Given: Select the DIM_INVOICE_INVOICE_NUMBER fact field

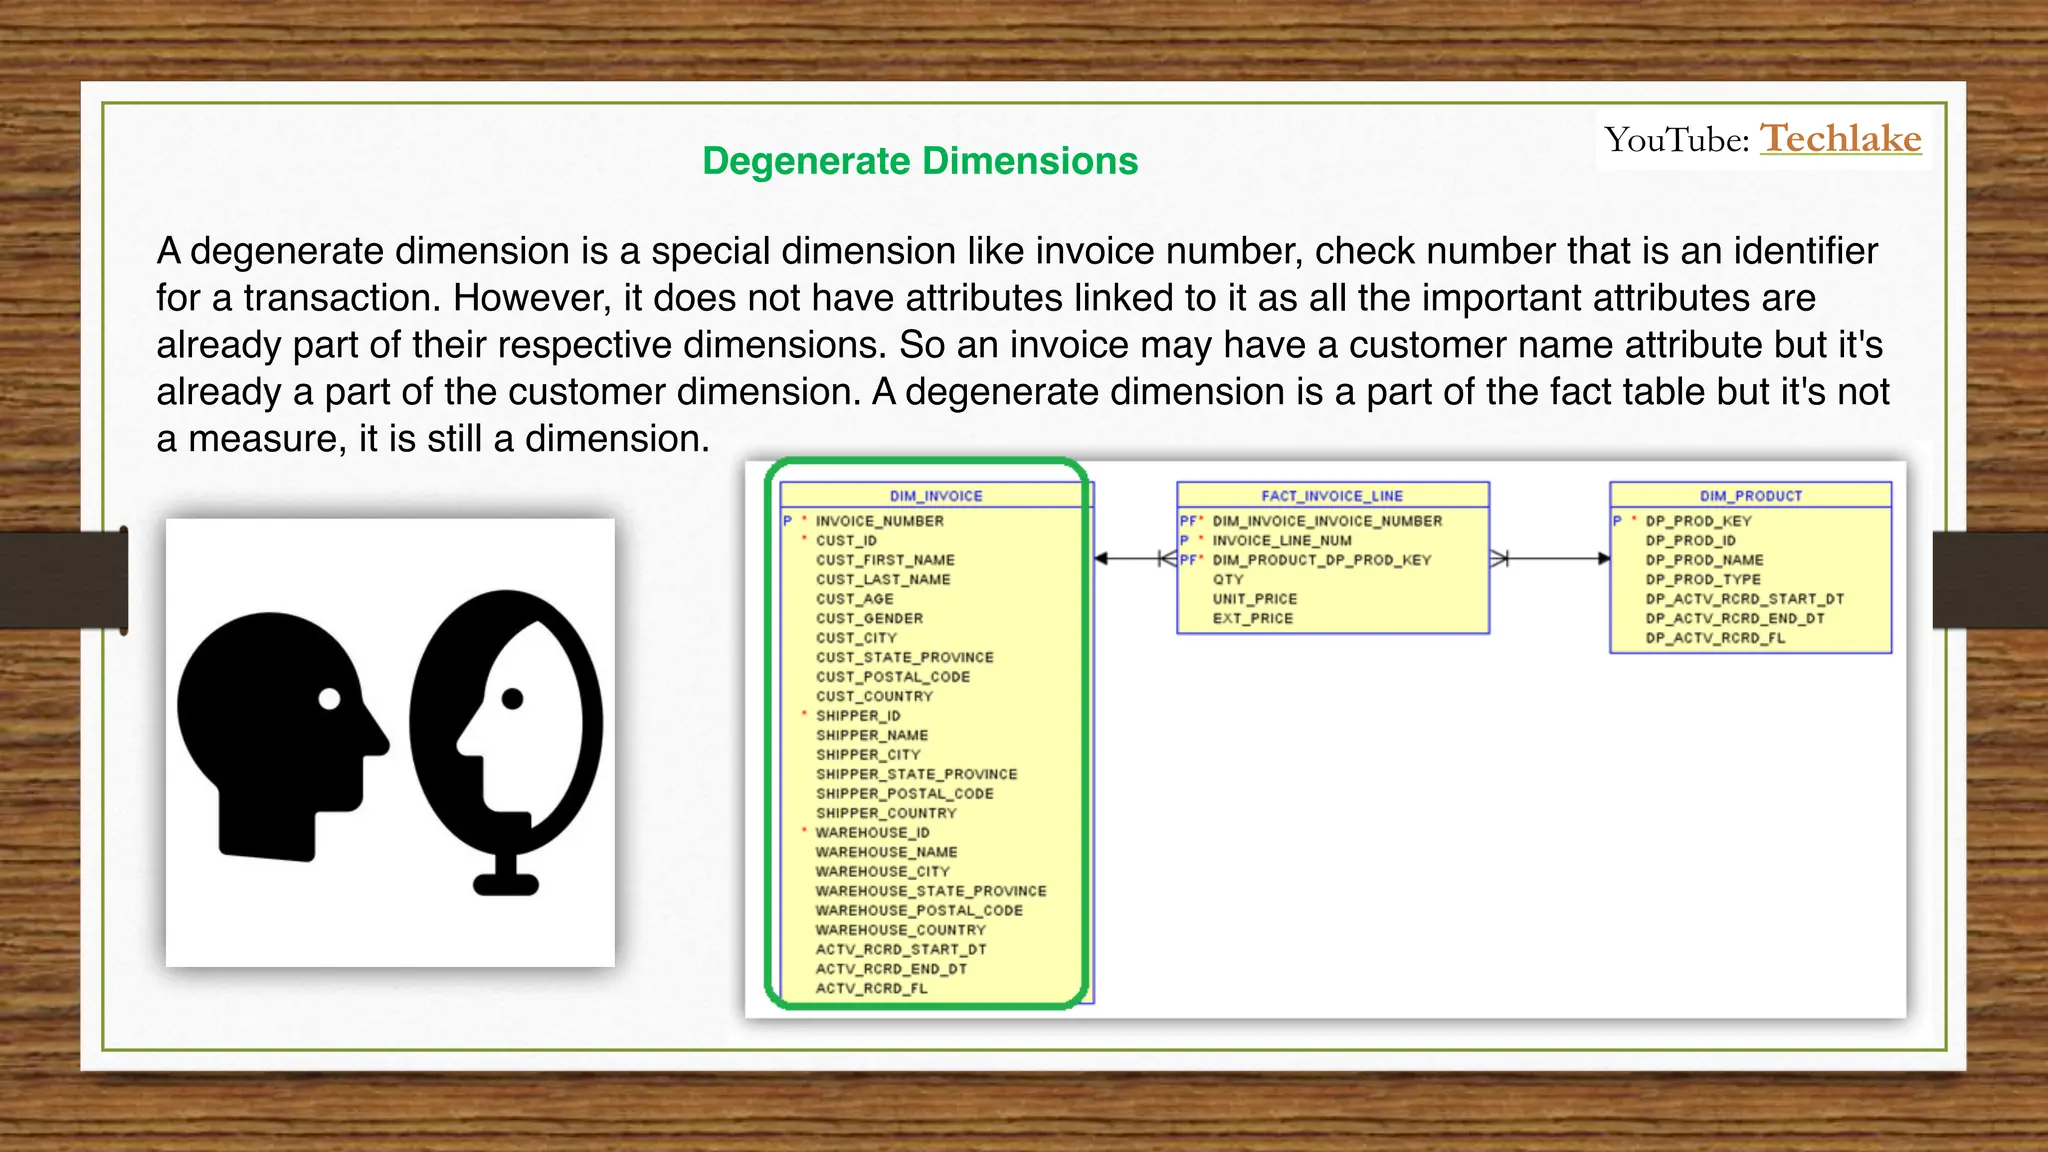Looking at the screenshot, I should pos(1327,521).
